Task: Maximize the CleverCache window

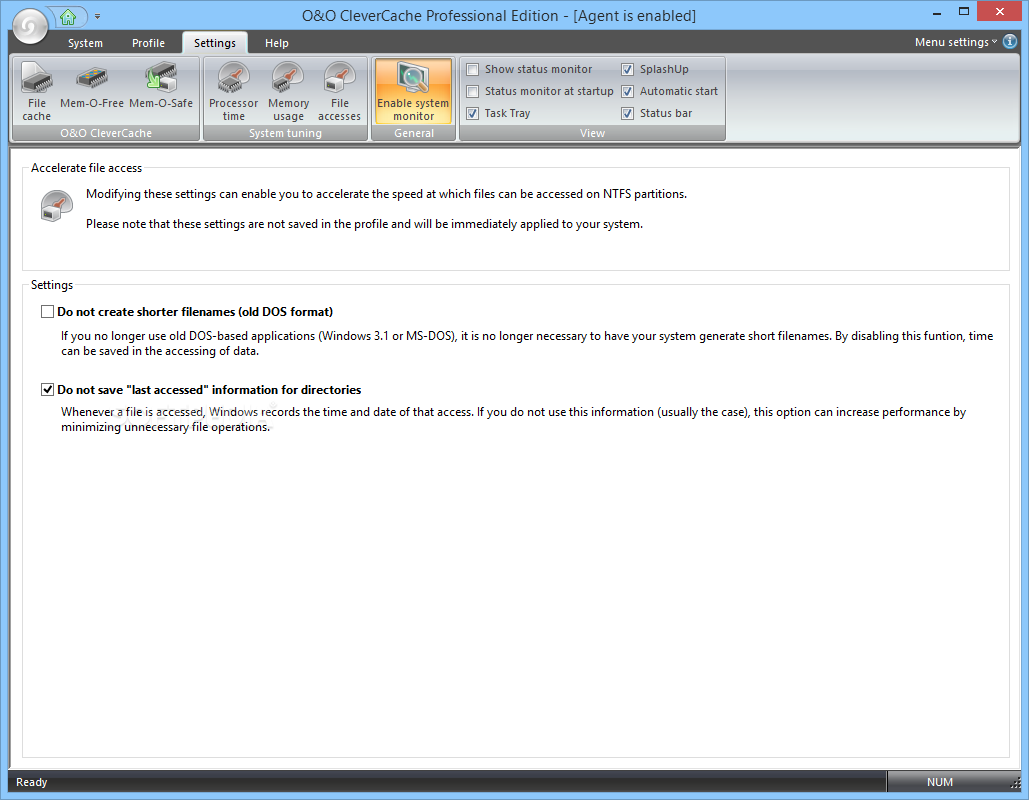Action: (x=964, y=12)
